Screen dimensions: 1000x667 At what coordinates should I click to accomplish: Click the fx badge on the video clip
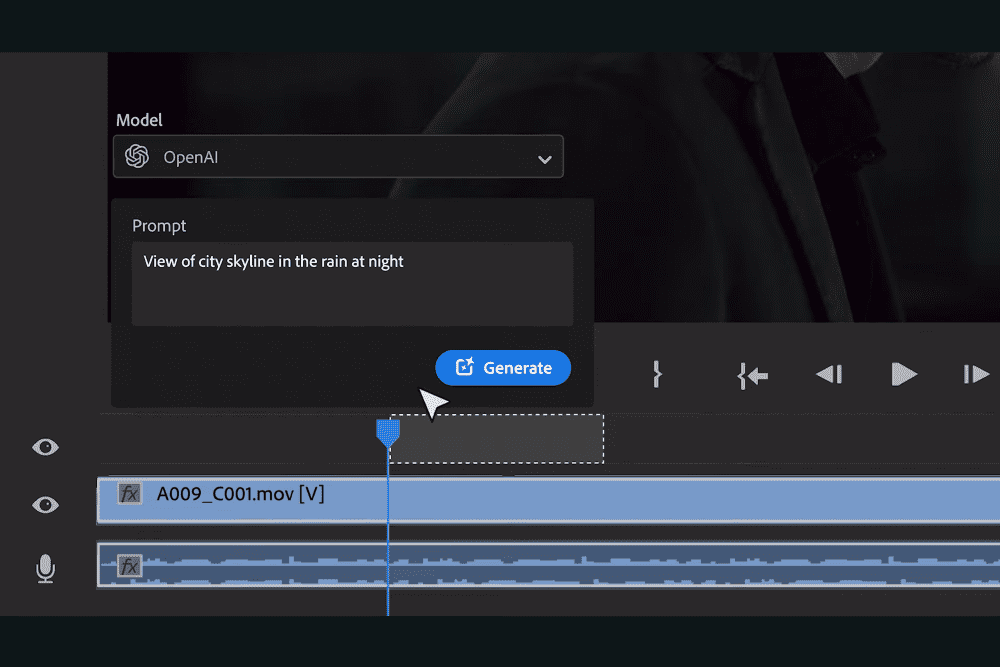click(x=129, y=494)
